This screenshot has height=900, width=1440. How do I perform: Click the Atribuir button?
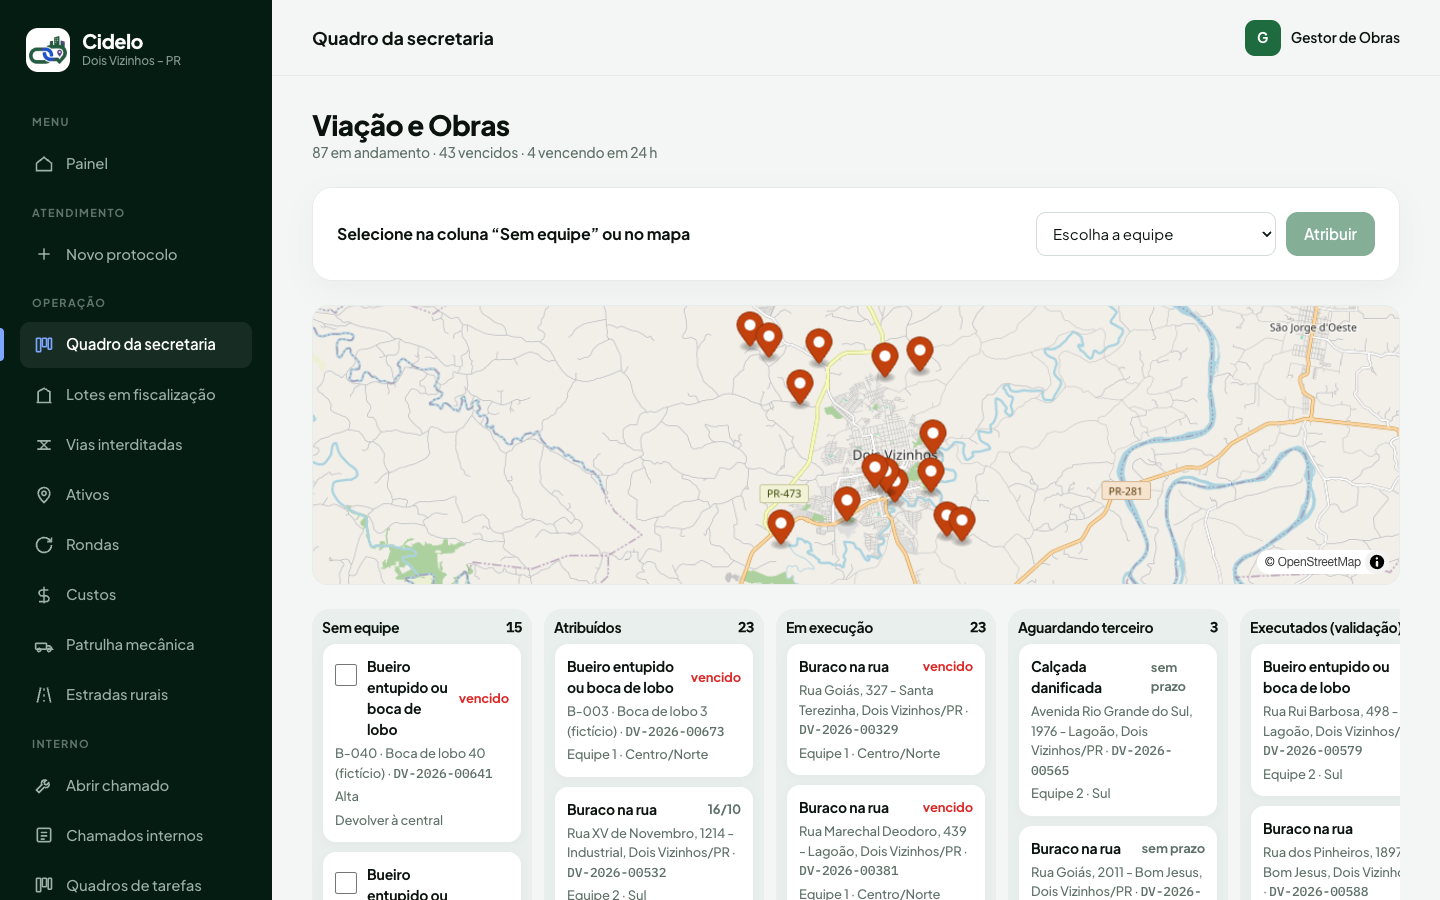[1330, 234]
